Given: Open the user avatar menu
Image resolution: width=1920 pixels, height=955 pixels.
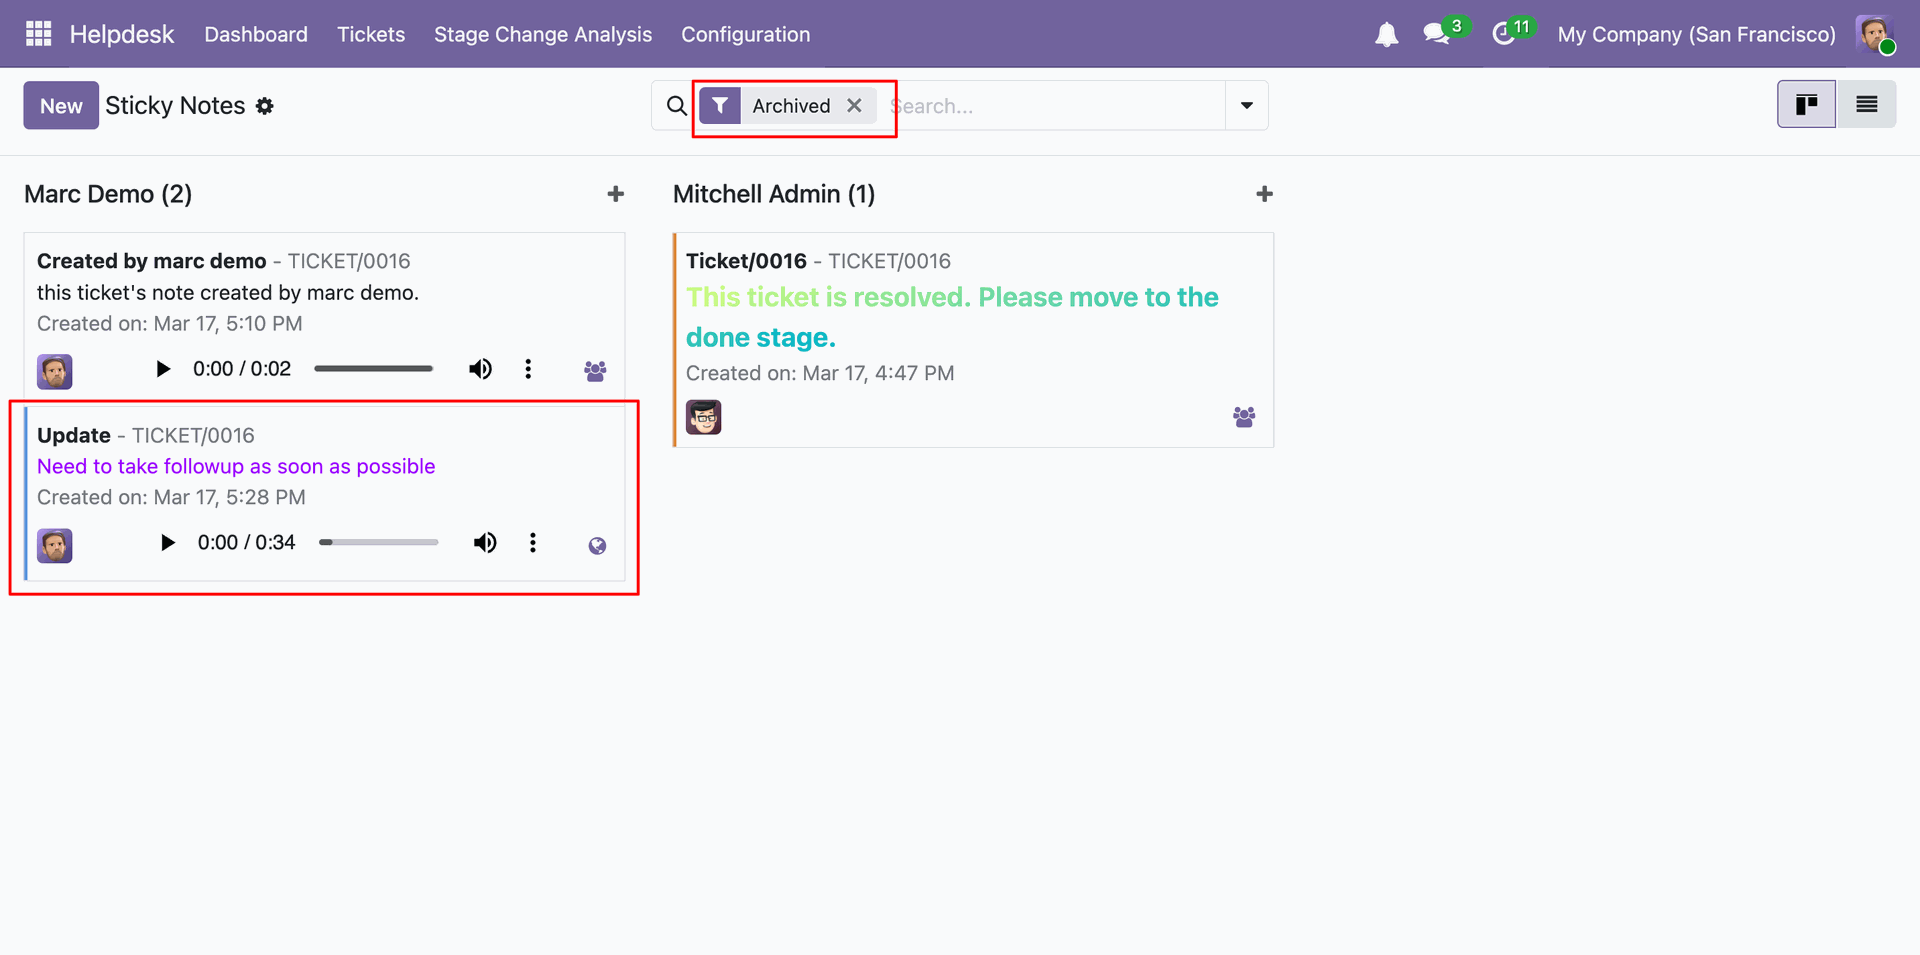Looking at the screenshot, I should click(x=1875, y=34).
